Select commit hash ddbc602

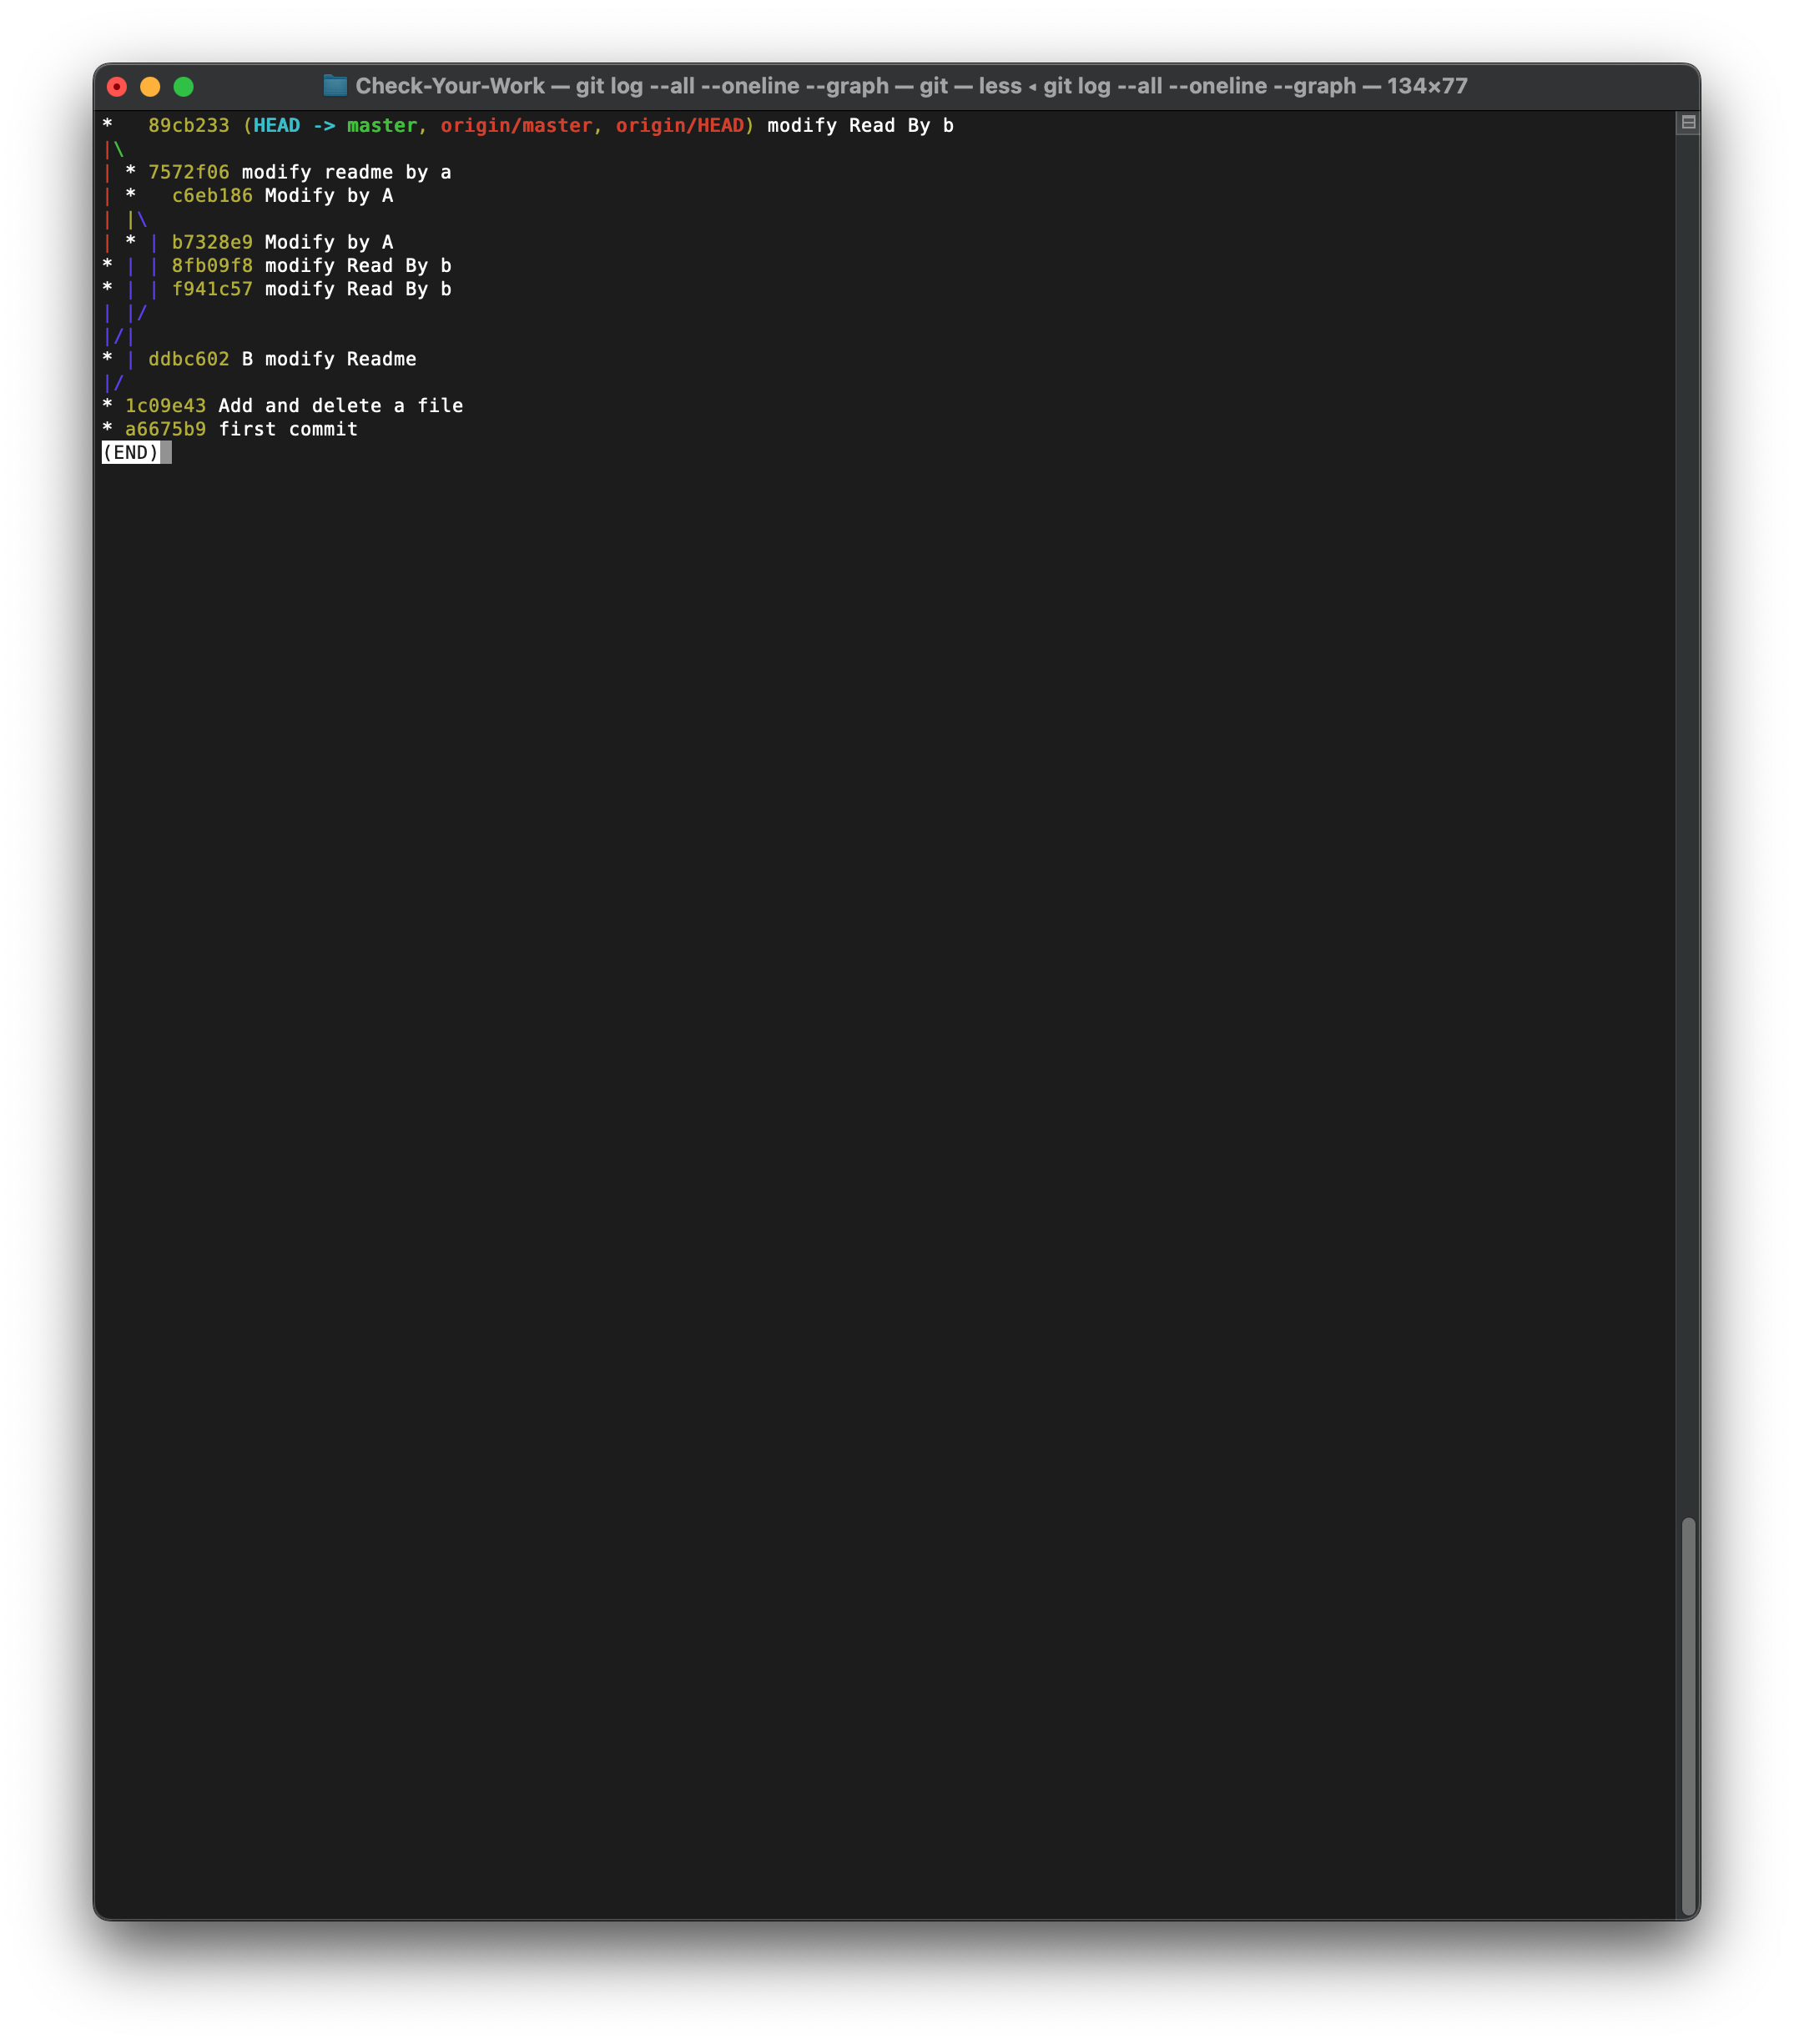[x=189, y=359]
